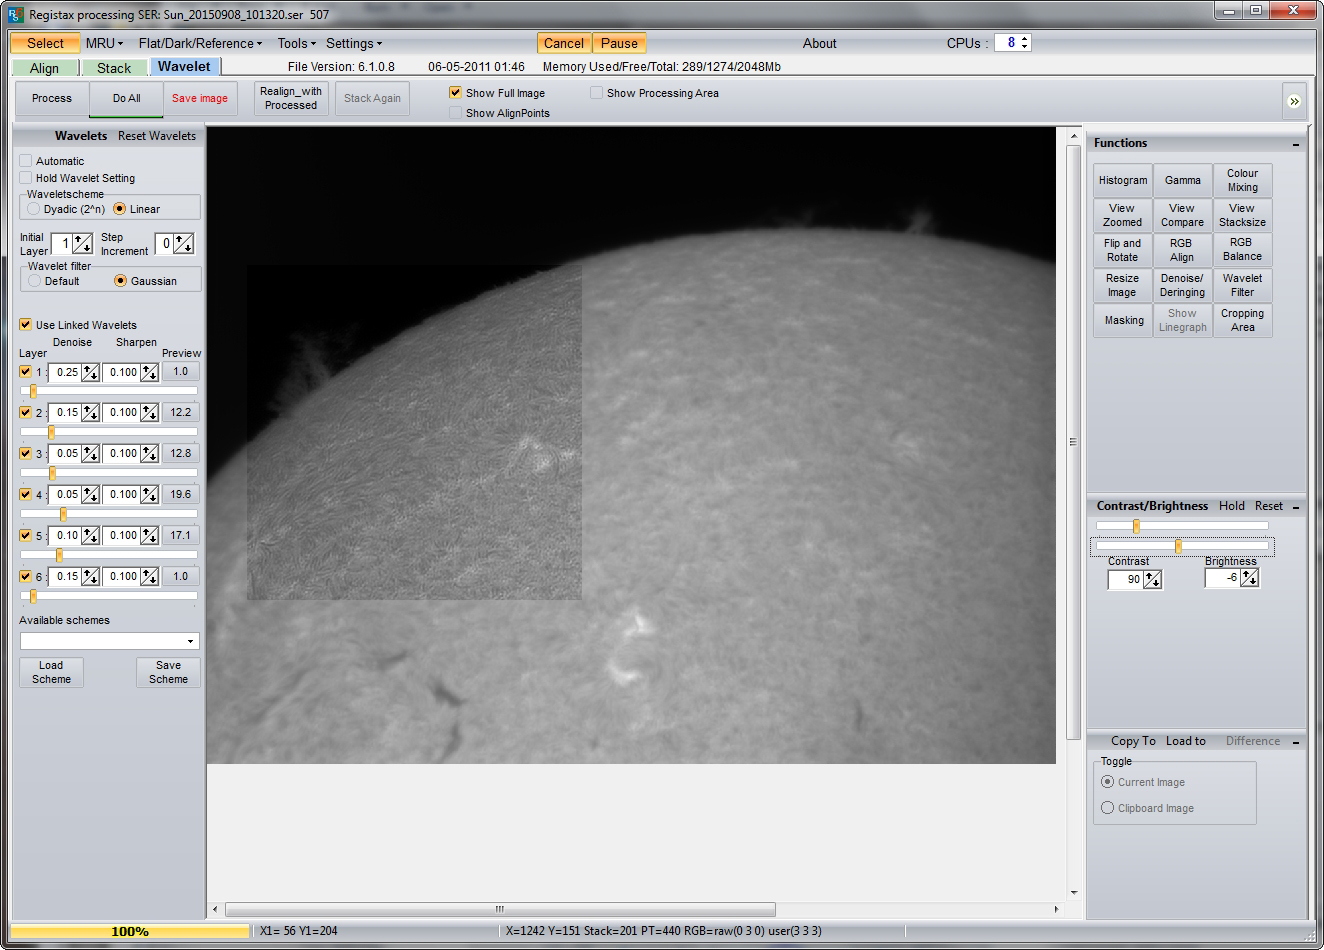
Task: Click the Cancel button
Action: click(564, 43)
